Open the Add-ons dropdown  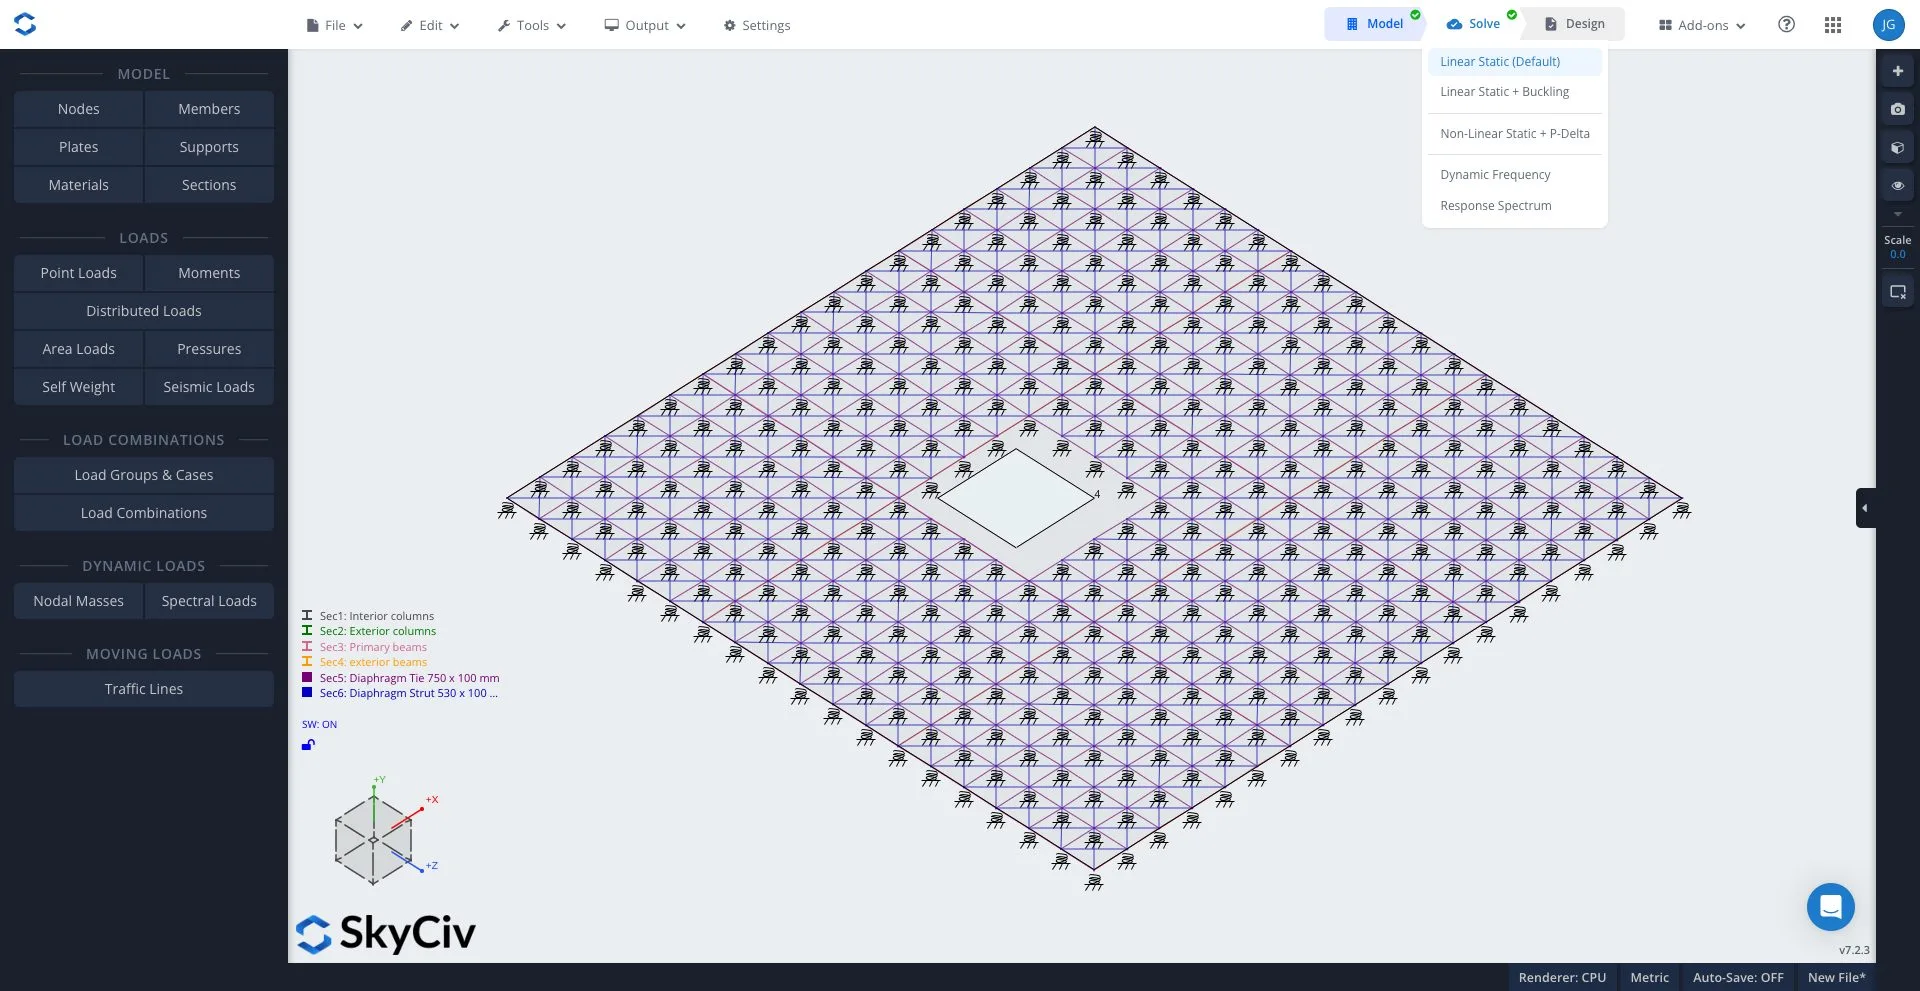tap(1702, 25)
